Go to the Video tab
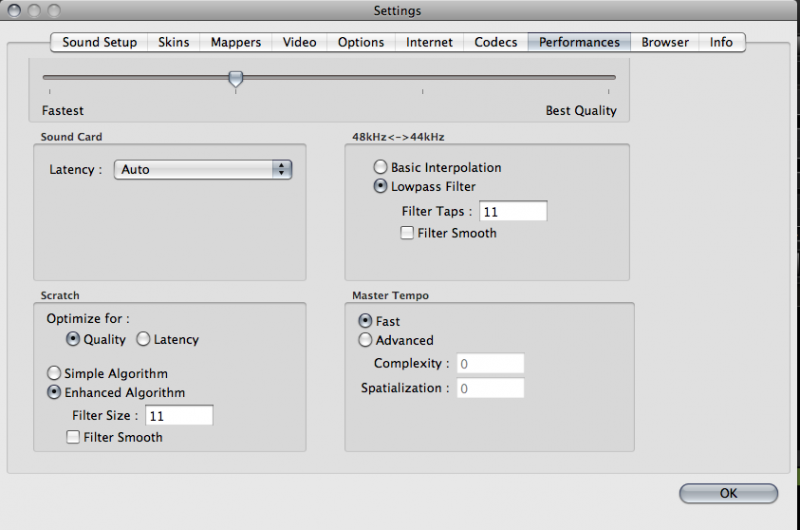The height and width of the screenshot is (530, 800). [299, 42]
